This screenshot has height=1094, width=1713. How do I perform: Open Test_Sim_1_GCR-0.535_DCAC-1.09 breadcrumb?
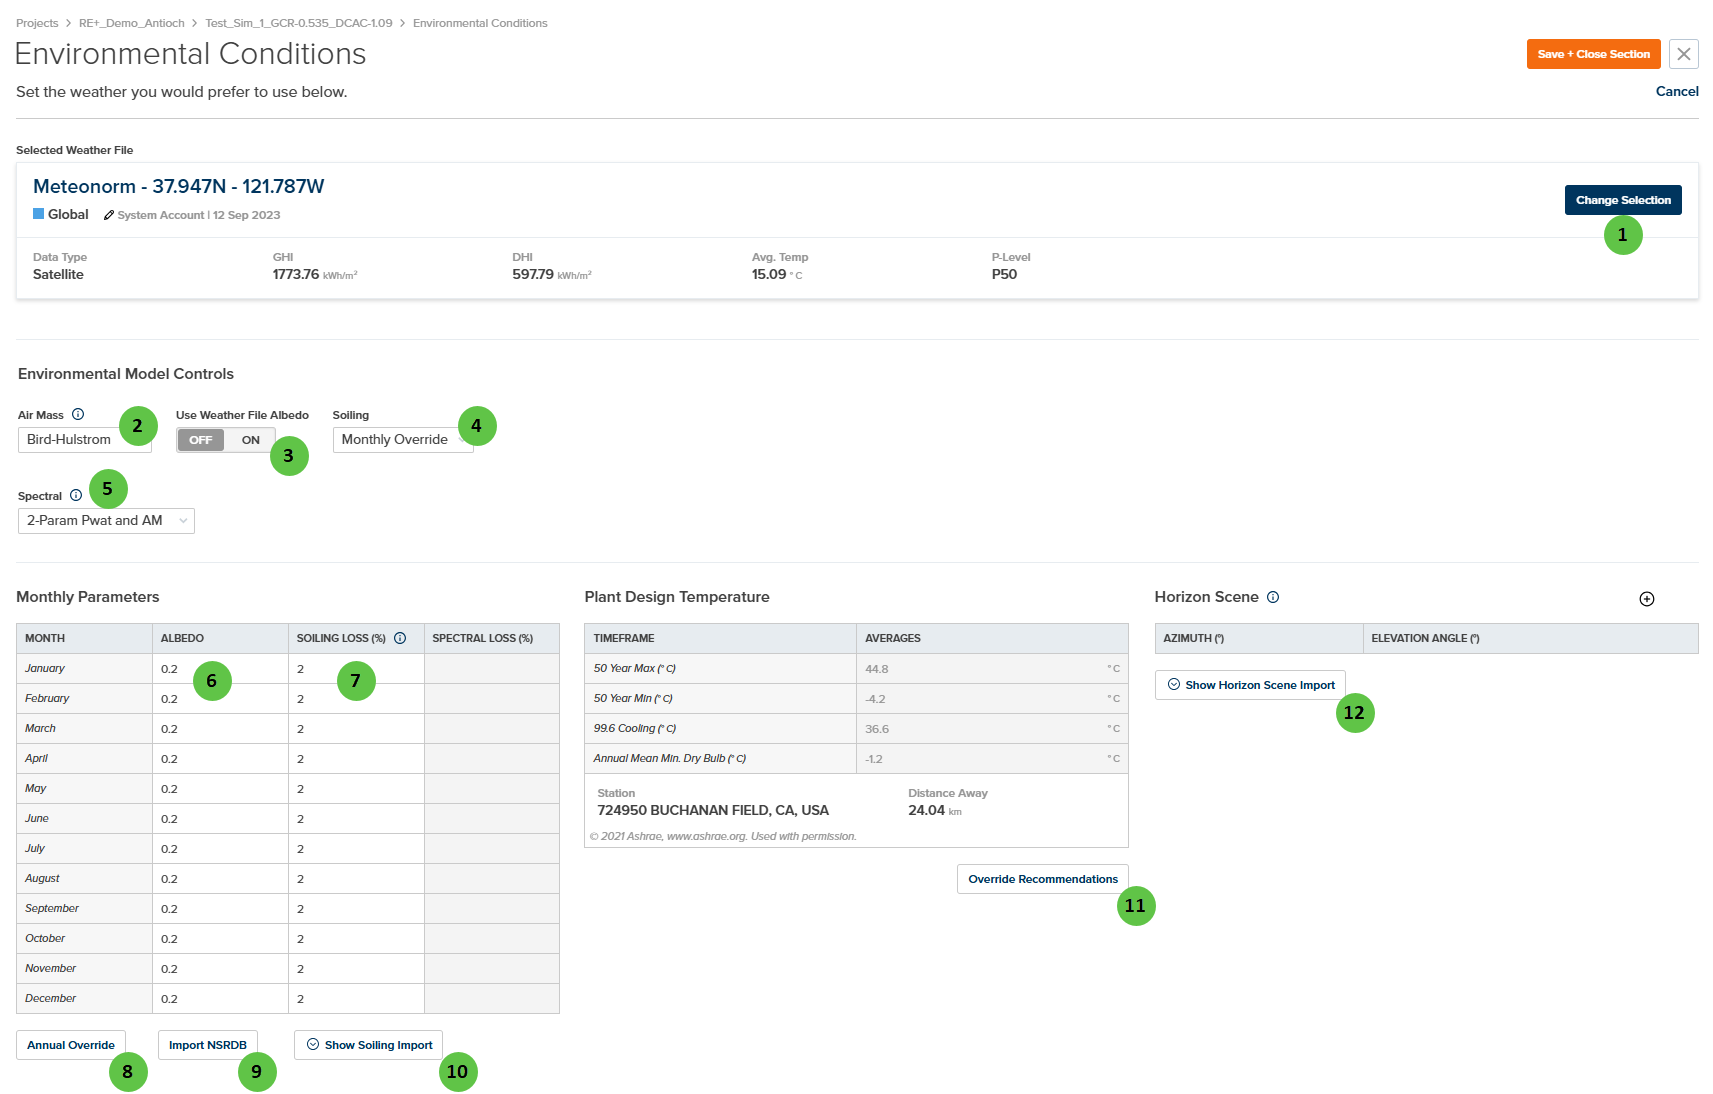coord(299,23)
